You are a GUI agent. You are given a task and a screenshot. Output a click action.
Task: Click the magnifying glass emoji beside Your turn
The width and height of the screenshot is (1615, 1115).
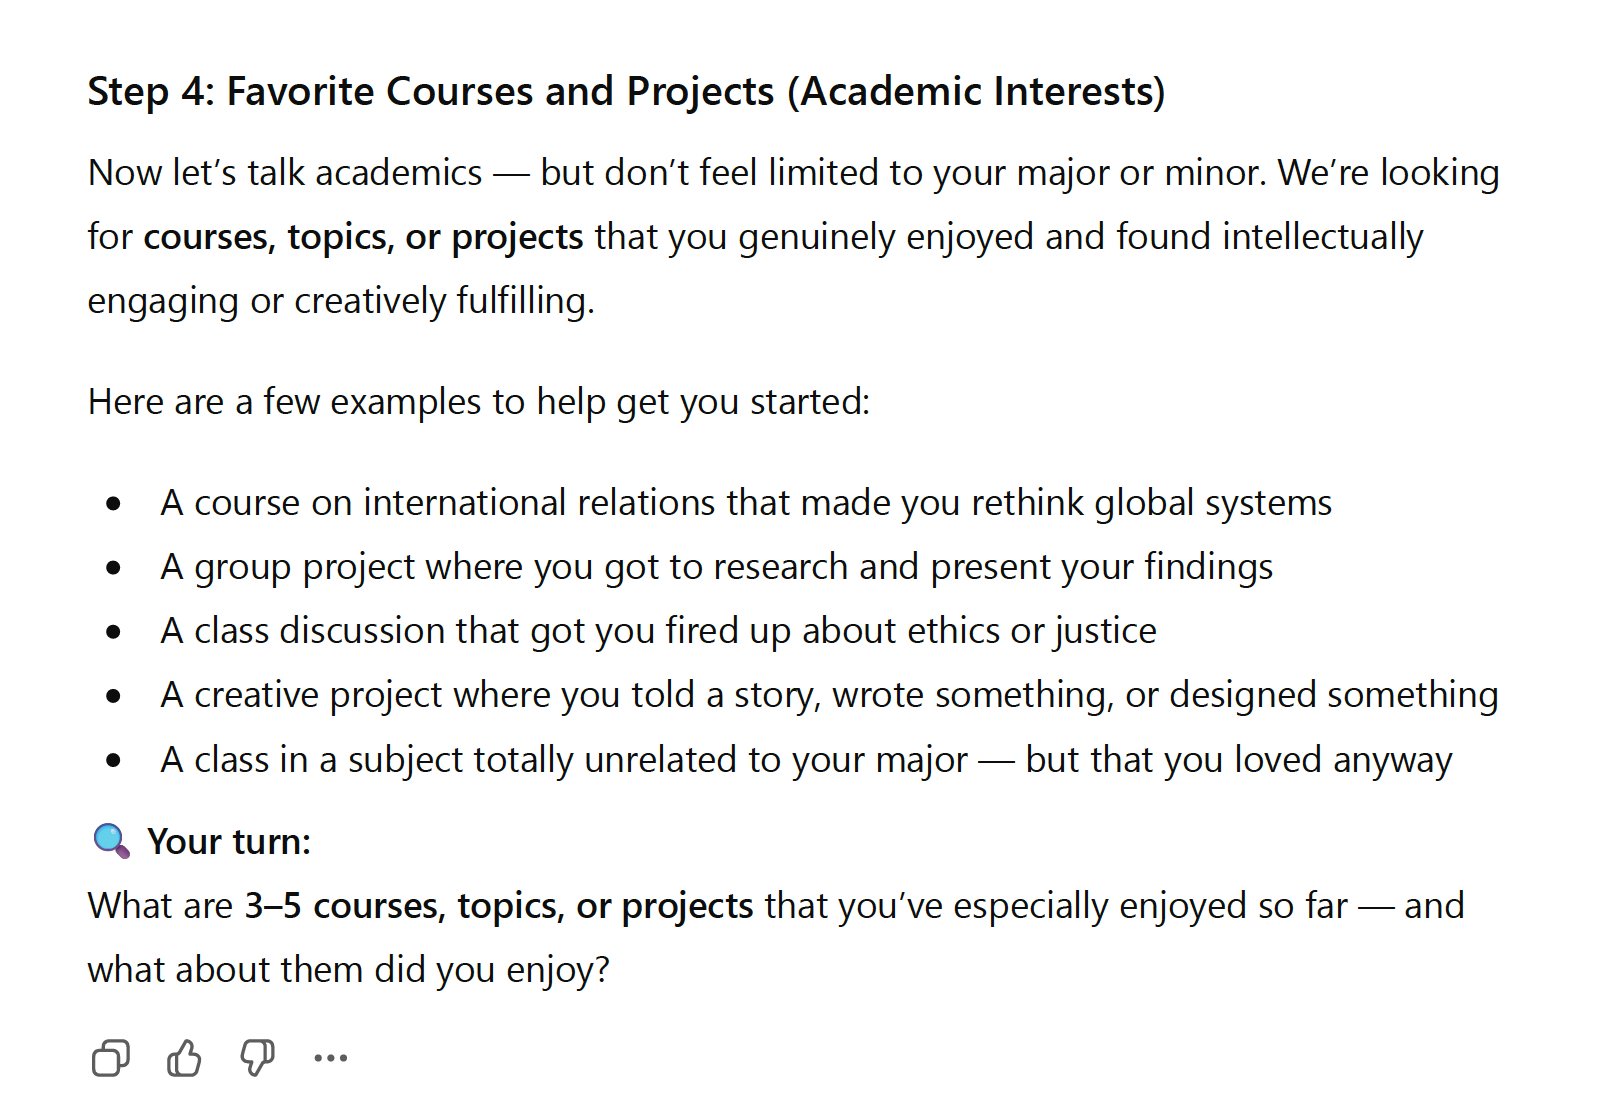point(111,841)
